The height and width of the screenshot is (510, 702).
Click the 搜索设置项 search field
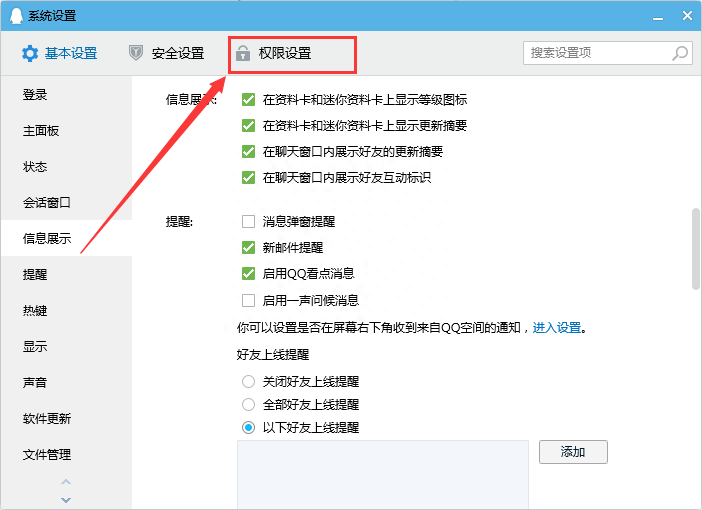598,53
